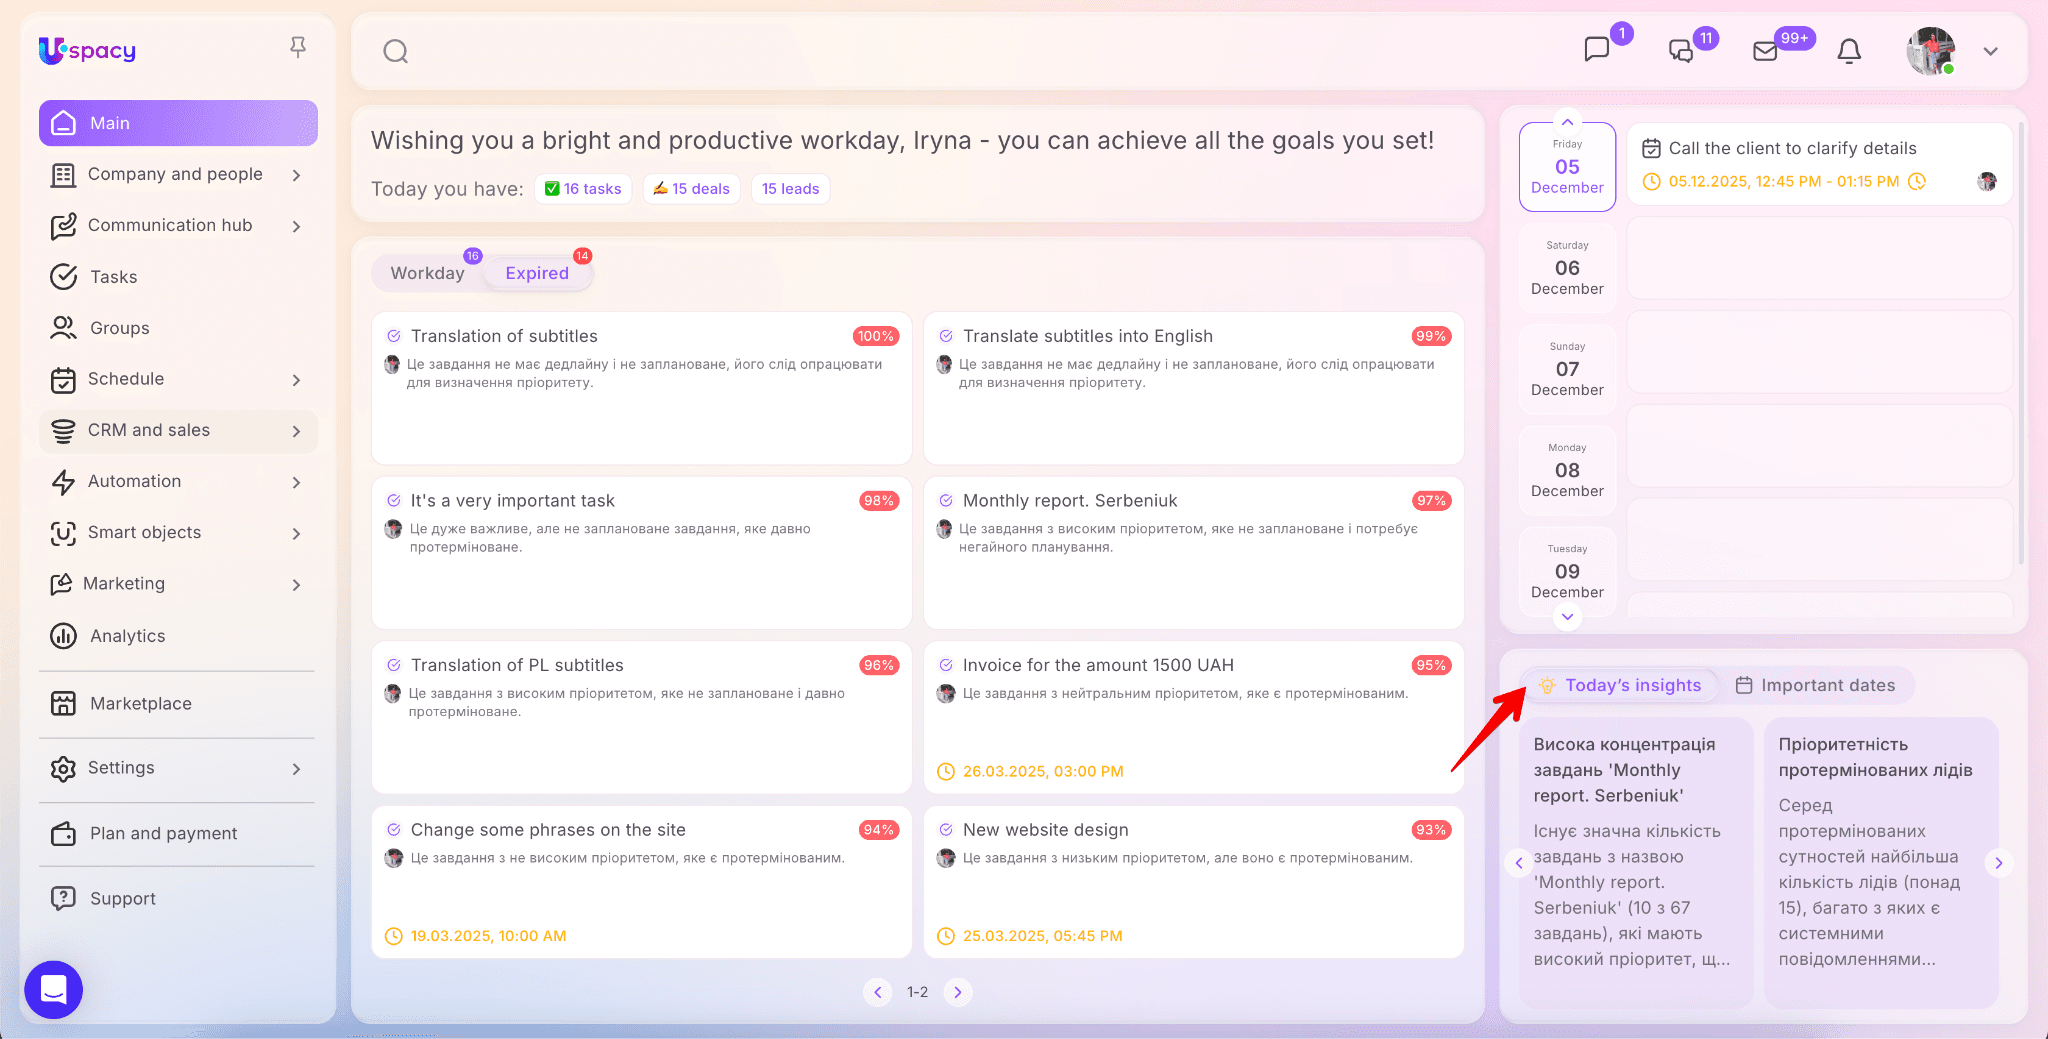Show previous insight card
The width and height of the screenshot is (2048, 1039).
click(x=1519, y=862)
